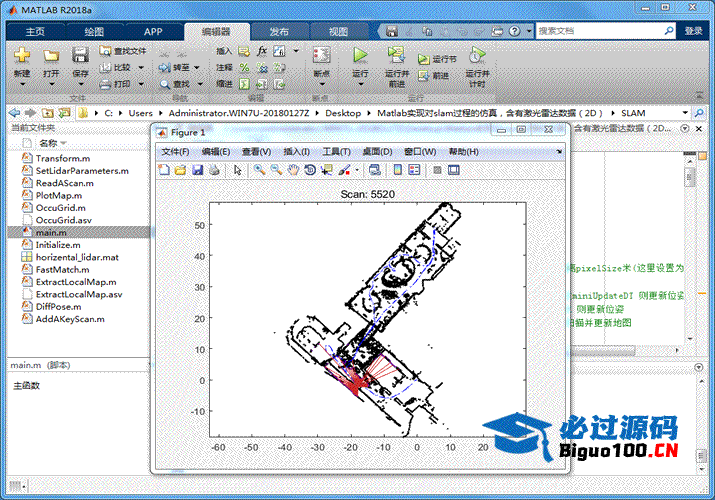The height and width of the screenshot is (500, 715).
Task: Click Figure 1 link plot icon
Action: click(x=375, y=170)
